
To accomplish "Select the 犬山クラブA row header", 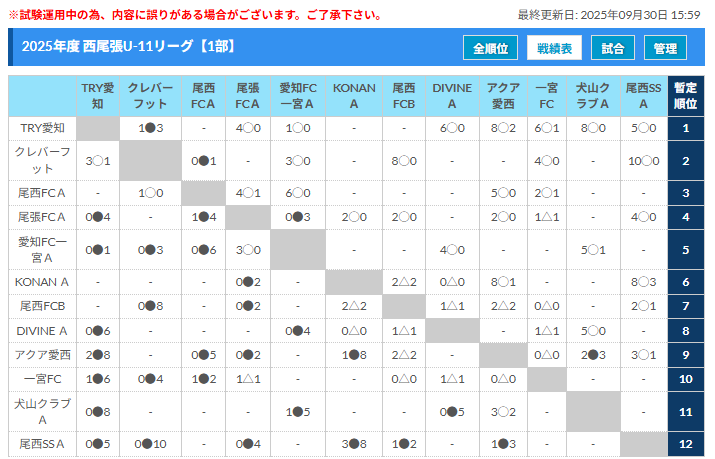I will click(42, 411).
